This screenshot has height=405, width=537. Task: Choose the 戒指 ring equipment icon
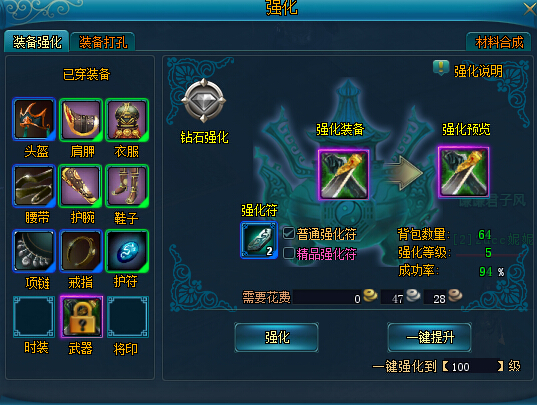(81, 251)
